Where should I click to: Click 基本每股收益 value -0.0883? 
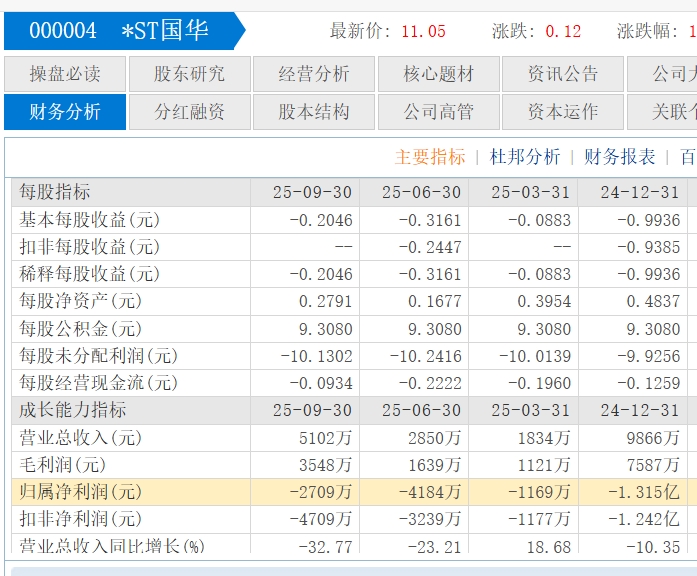coord(540,220)
